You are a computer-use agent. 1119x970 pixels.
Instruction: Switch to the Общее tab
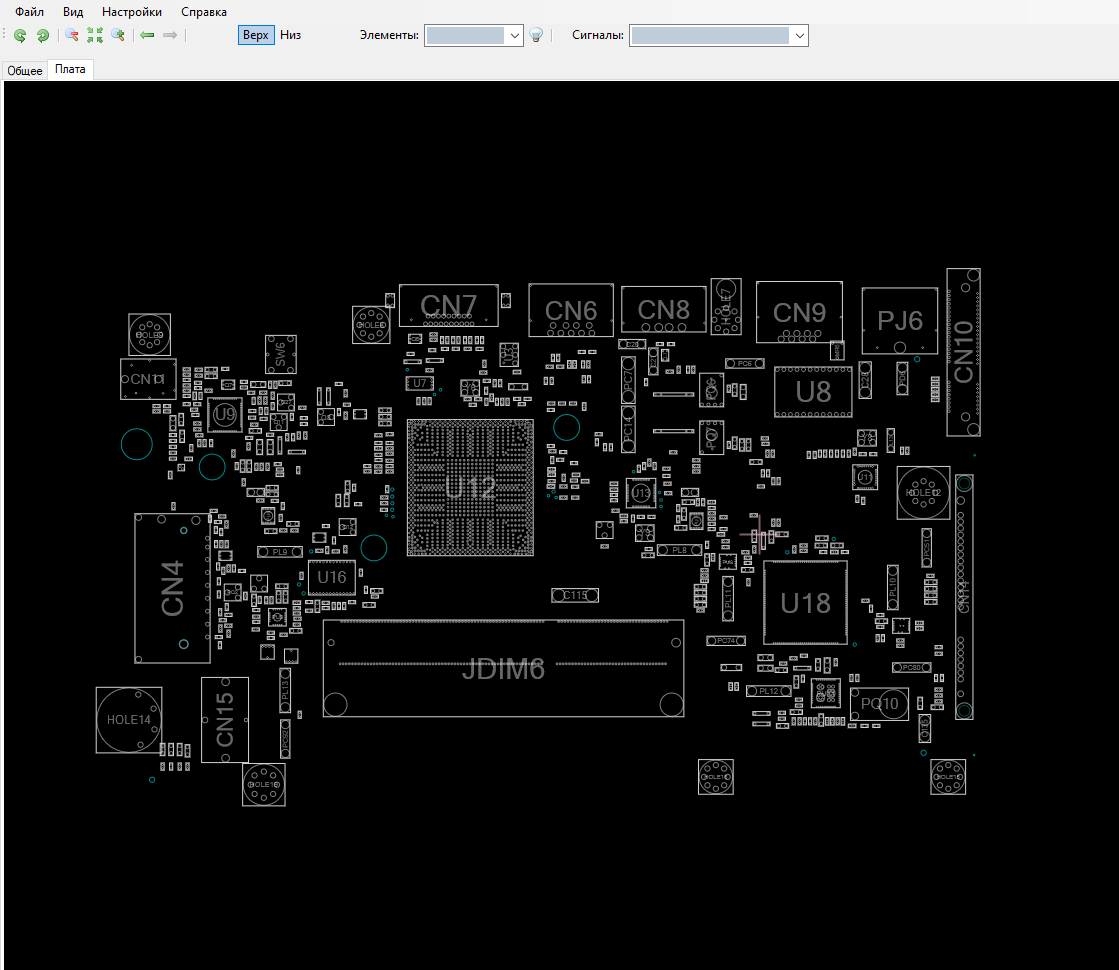pos(25,71)
